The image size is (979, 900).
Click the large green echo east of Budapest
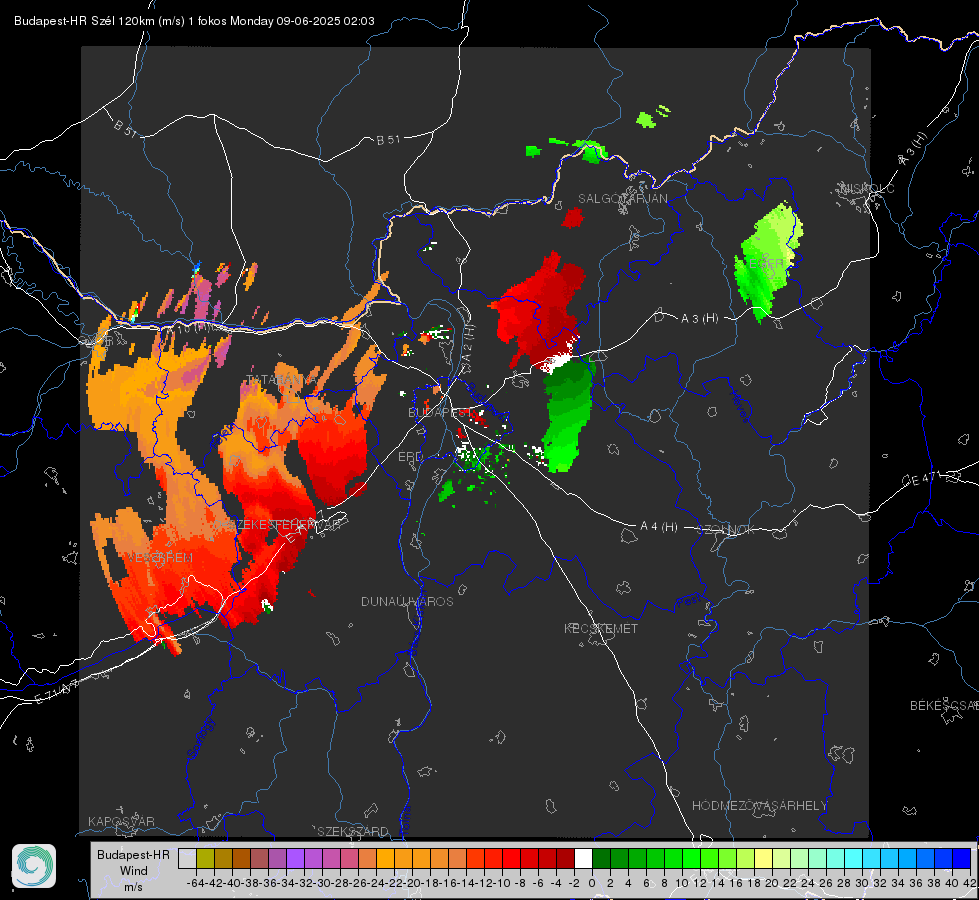[568, 415]
